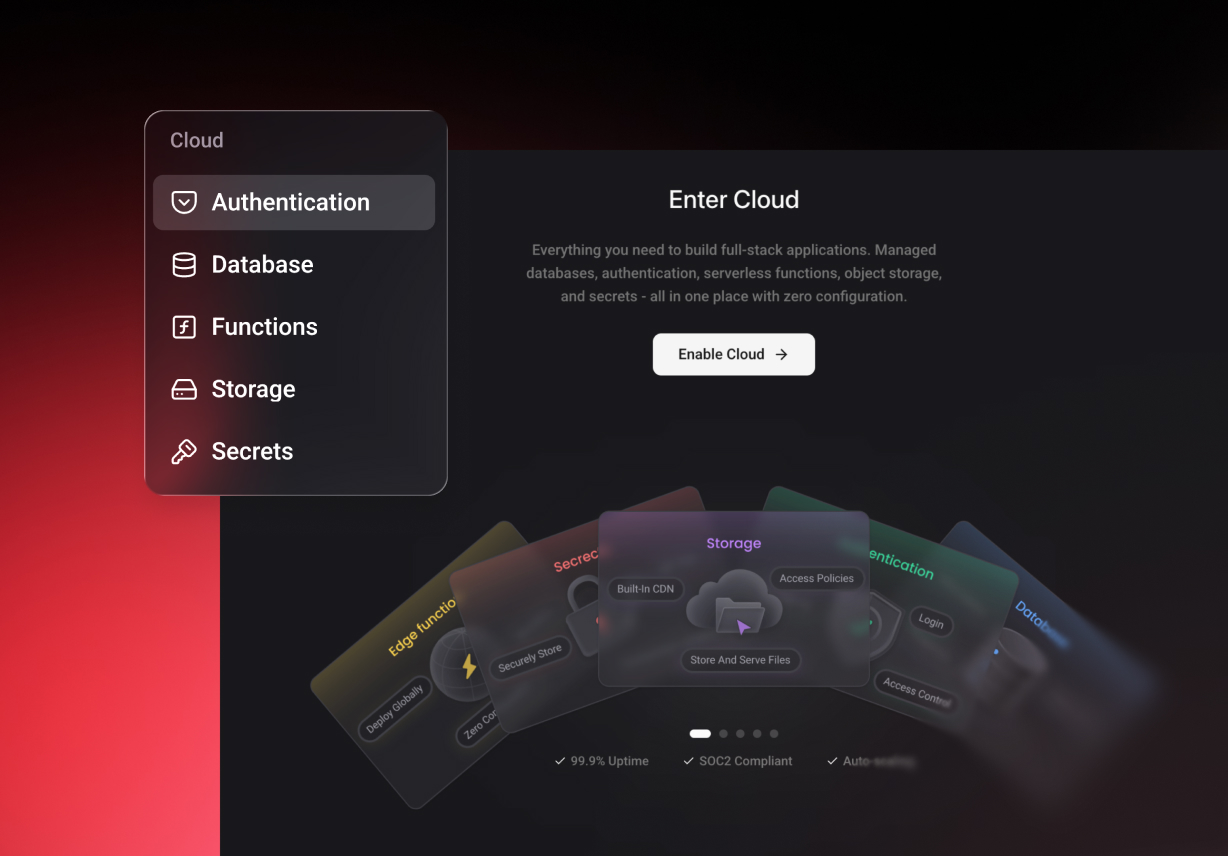Click the checkmark beside SOC2 Compliant

(x=688, y=761)
